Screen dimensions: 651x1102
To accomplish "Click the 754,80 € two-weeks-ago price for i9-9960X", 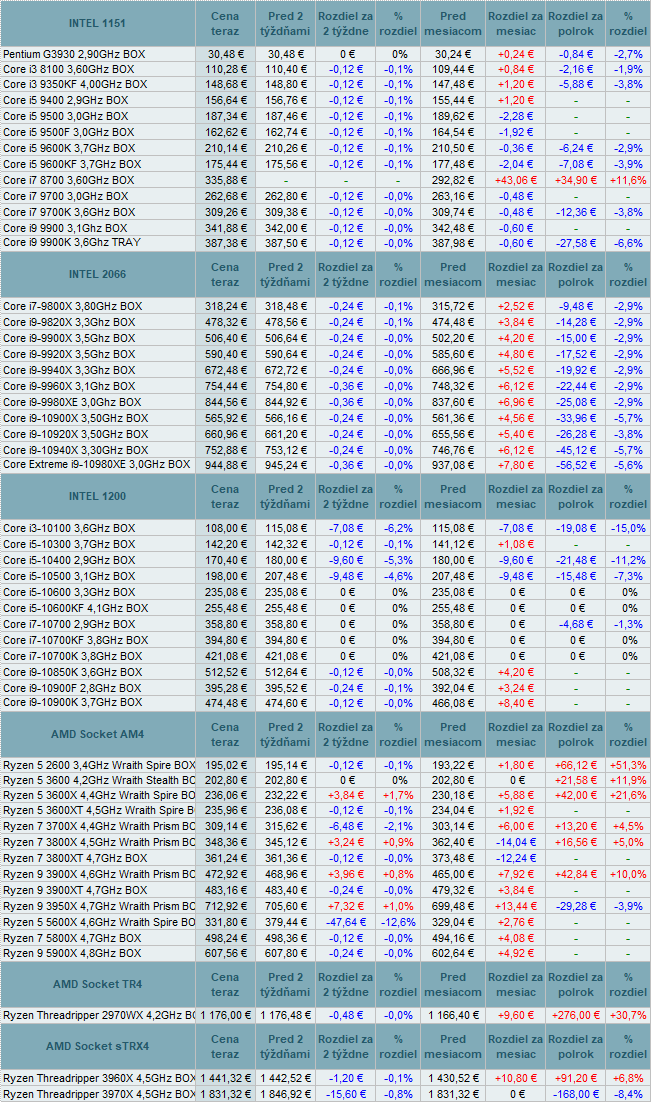I will [286, 387].
